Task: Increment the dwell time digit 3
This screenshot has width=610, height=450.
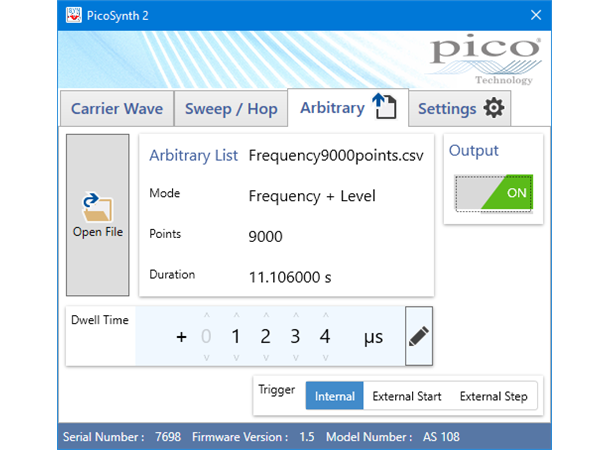Action: click(x=296, y=315)
